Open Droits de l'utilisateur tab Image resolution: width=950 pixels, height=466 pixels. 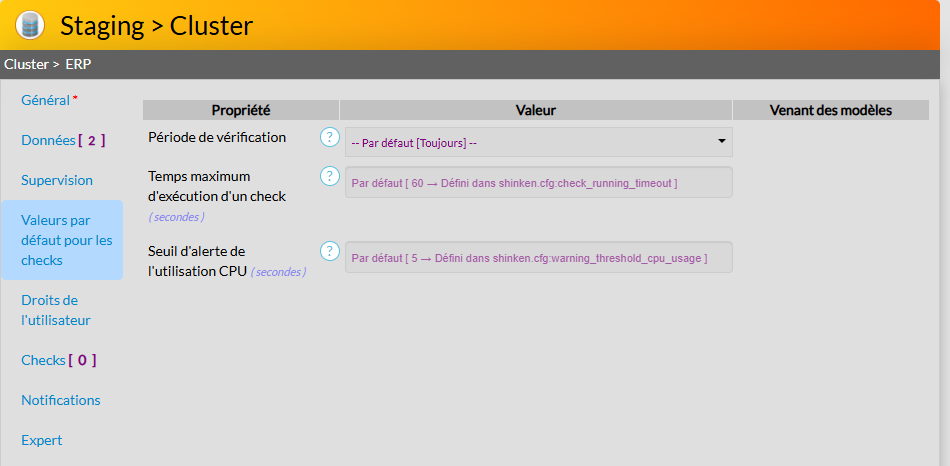(56, 310)
